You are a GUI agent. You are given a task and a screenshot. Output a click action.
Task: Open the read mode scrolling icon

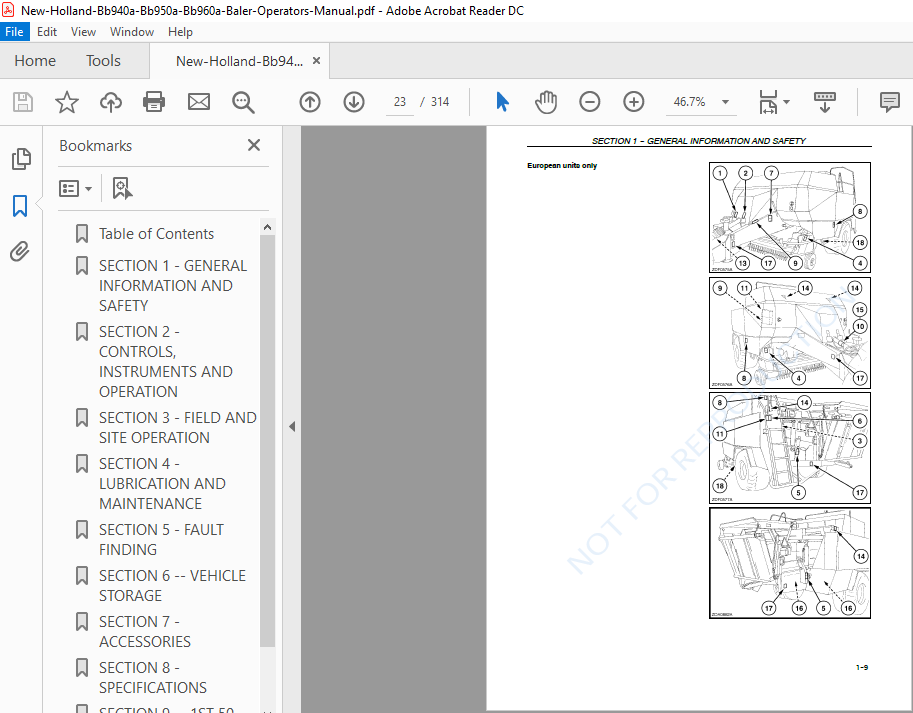point(824,102)
